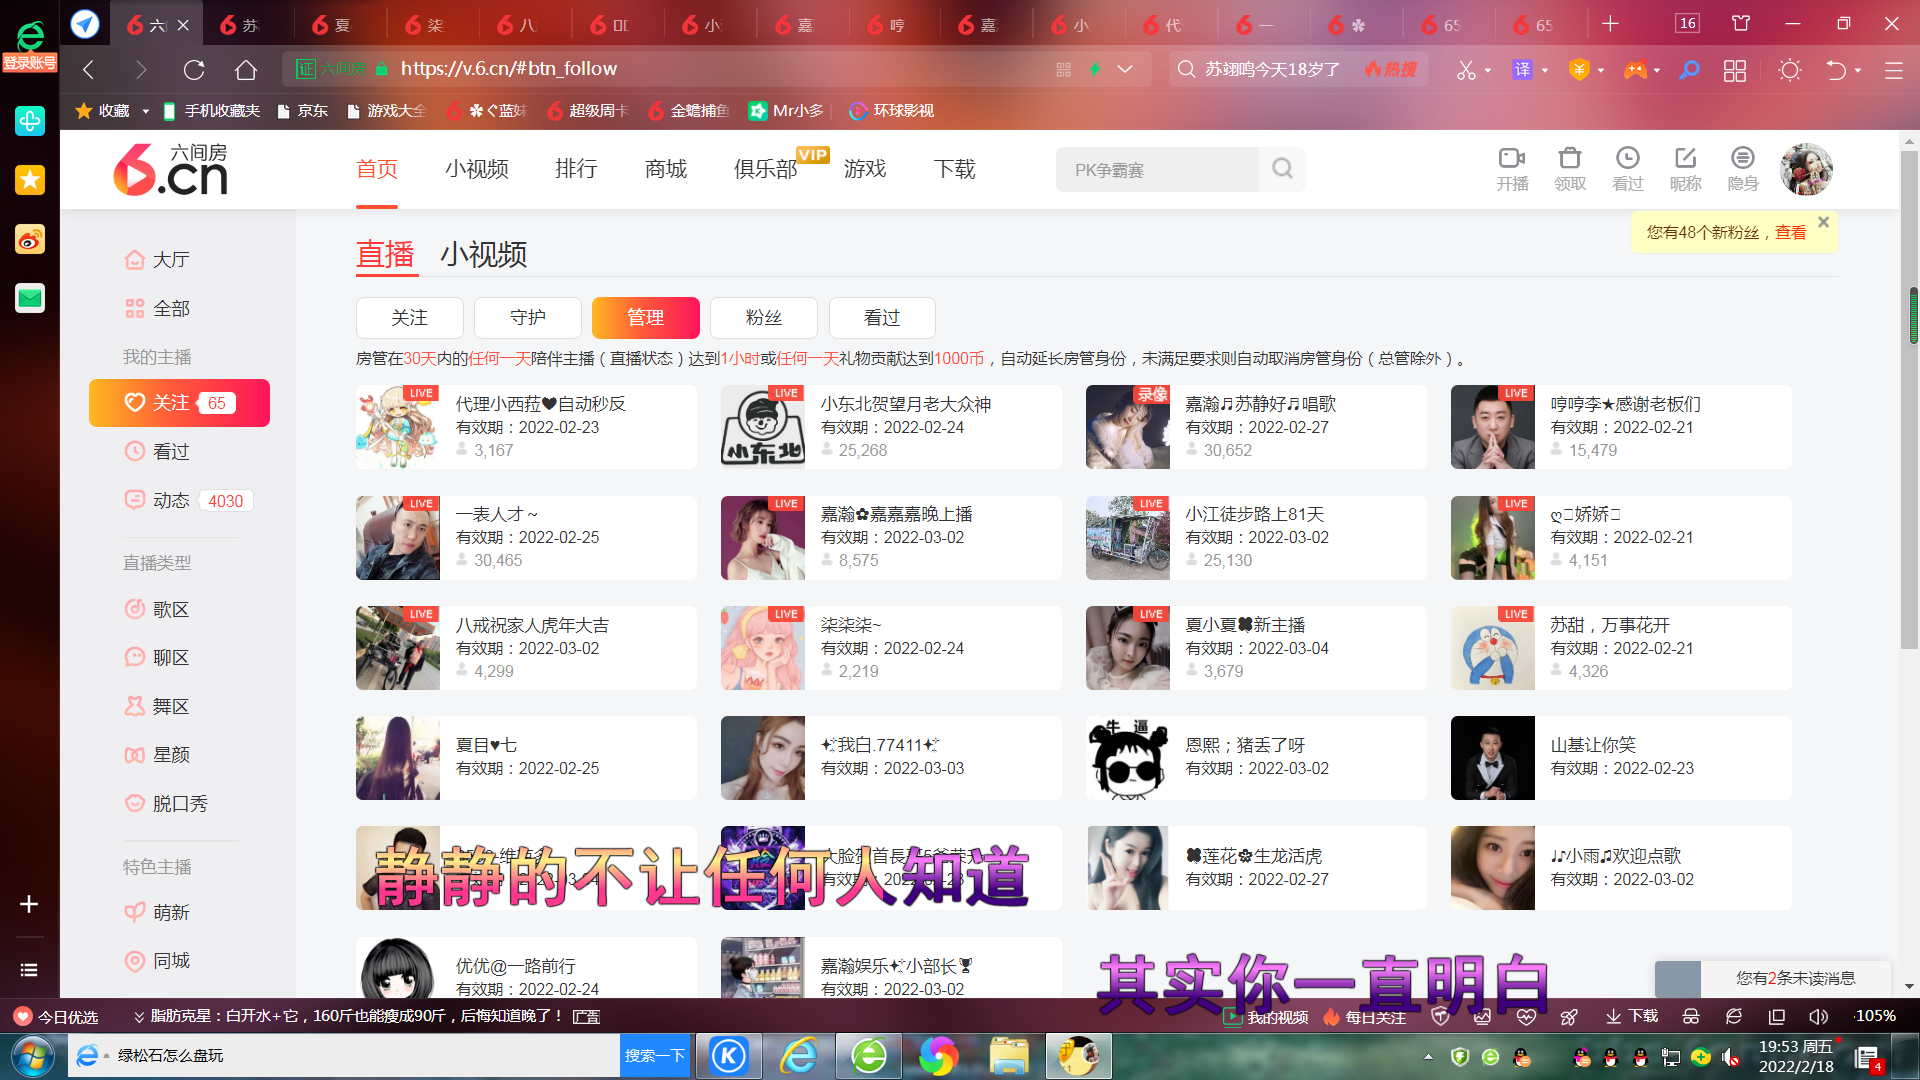Viewport: 1920px width, 1080px height.
Task: Switch to the 小视频 content heading tab
Action: pyautogui.click(x=484, y=254)
